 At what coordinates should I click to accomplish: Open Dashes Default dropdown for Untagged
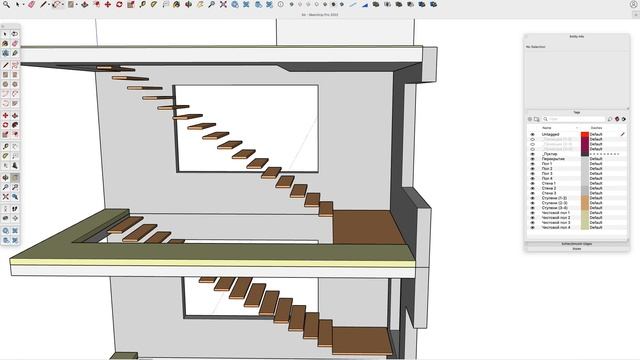click(x=596, y=134)
